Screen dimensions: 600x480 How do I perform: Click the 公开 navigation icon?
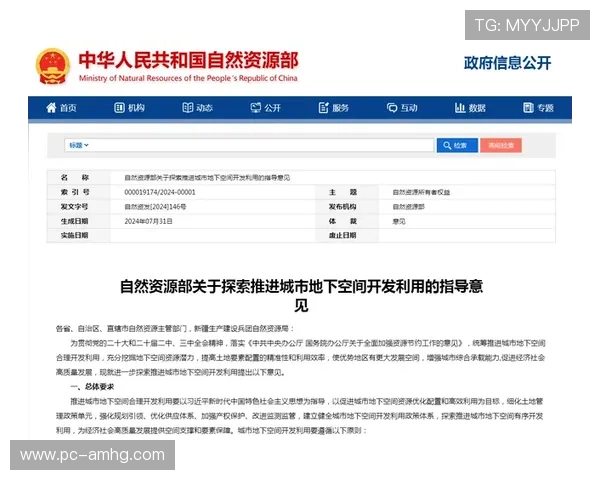click(x=256, y=108)
